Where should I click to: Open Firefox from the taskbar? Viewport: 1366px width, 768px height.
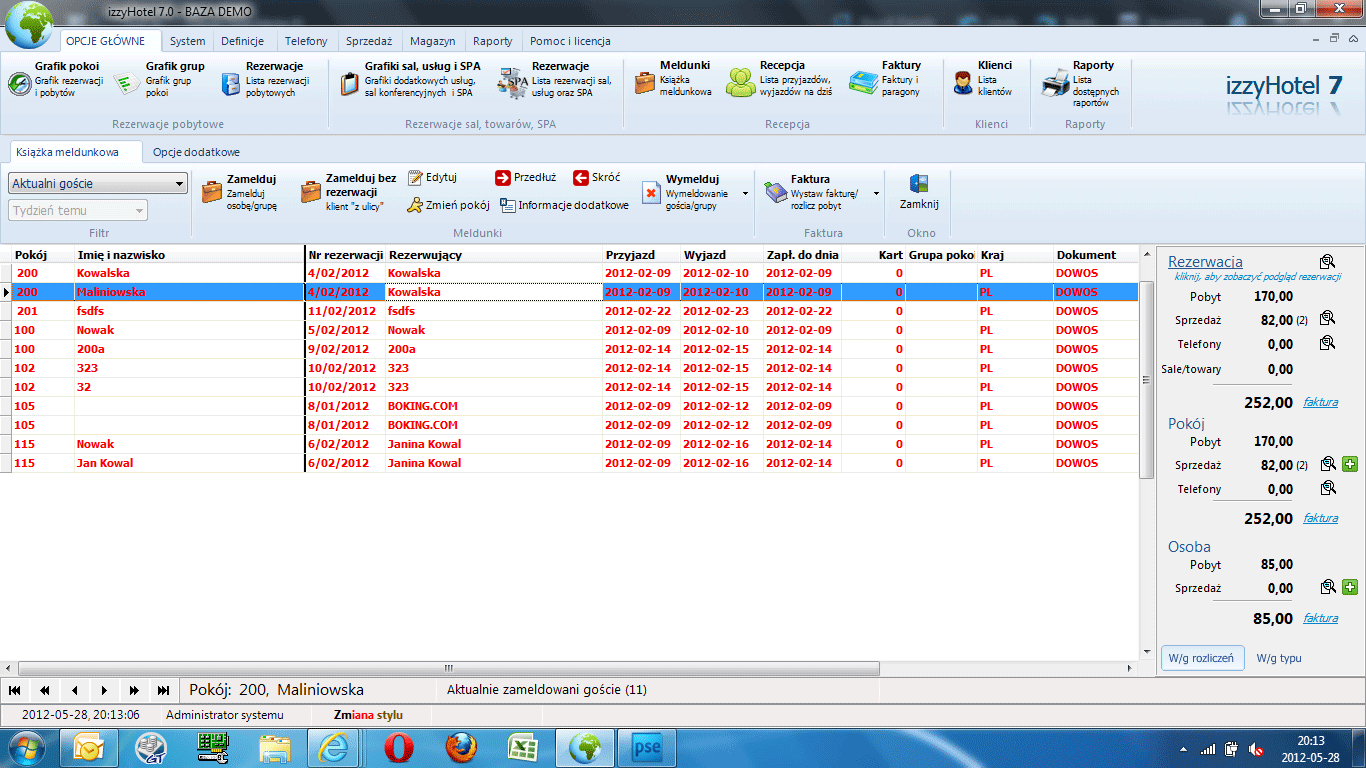click(461, 747)
